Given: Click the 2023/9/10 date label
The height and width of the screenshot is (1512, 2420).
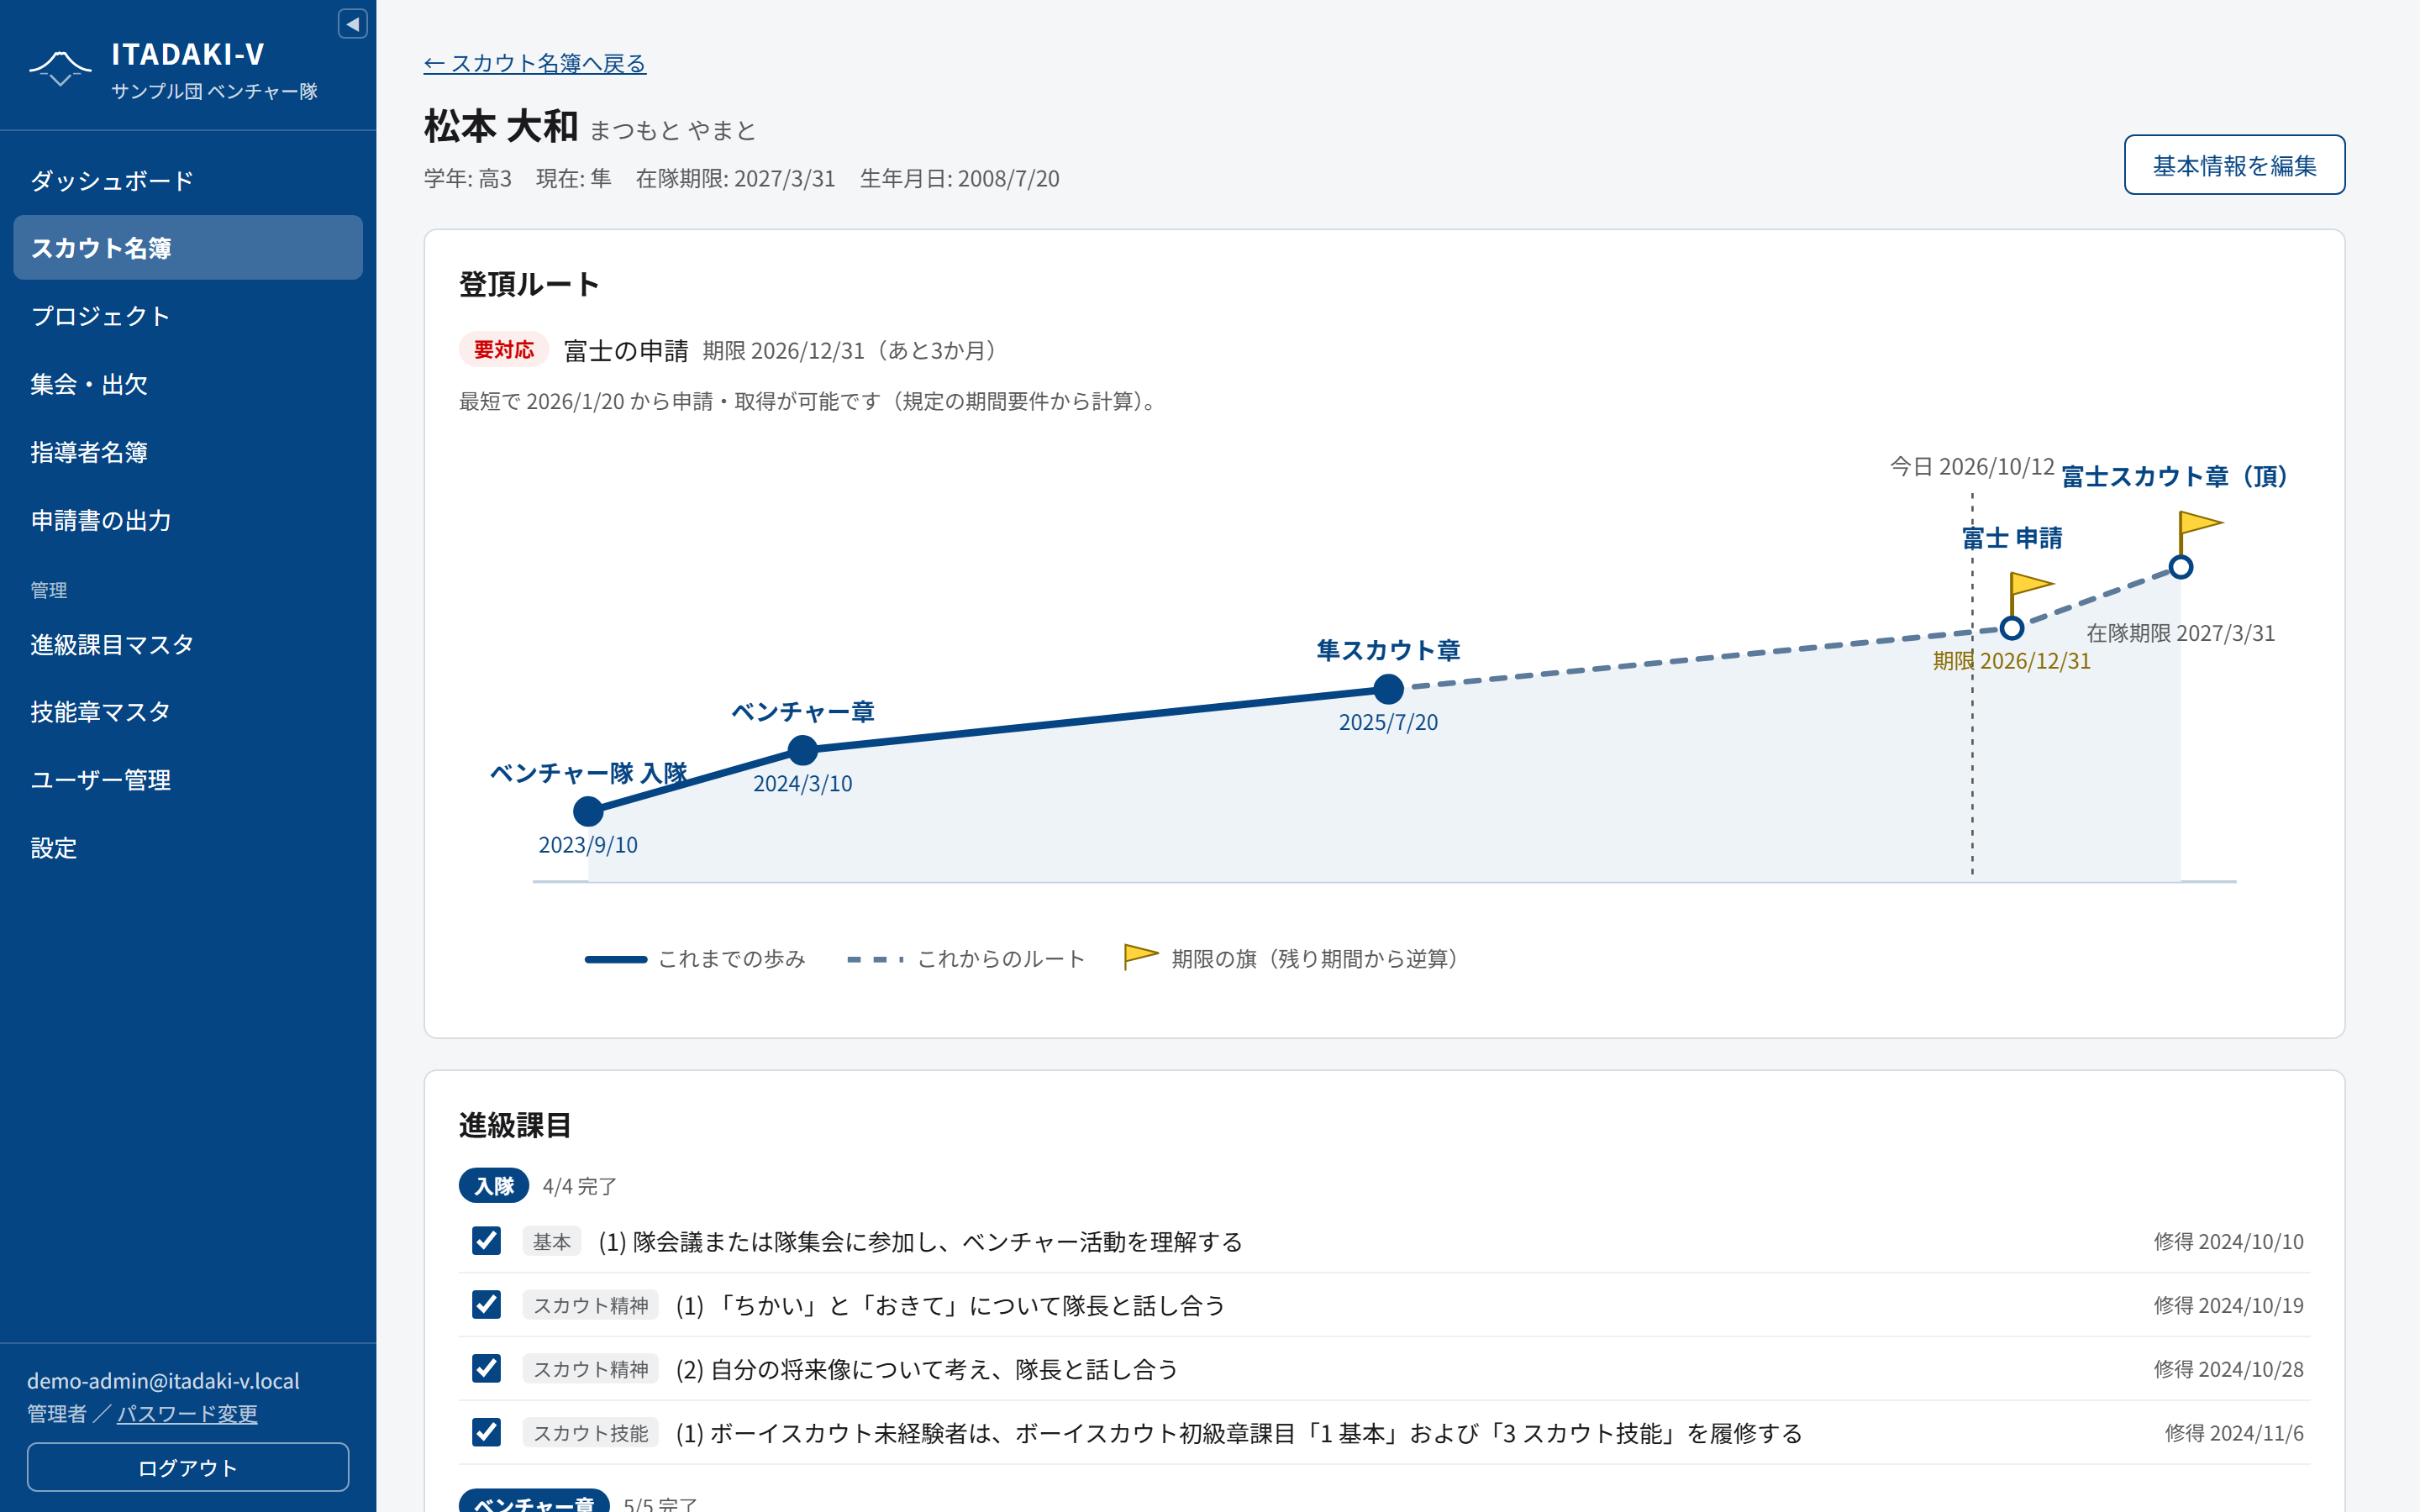Looking at the screenshot, I should coord(588,845).
